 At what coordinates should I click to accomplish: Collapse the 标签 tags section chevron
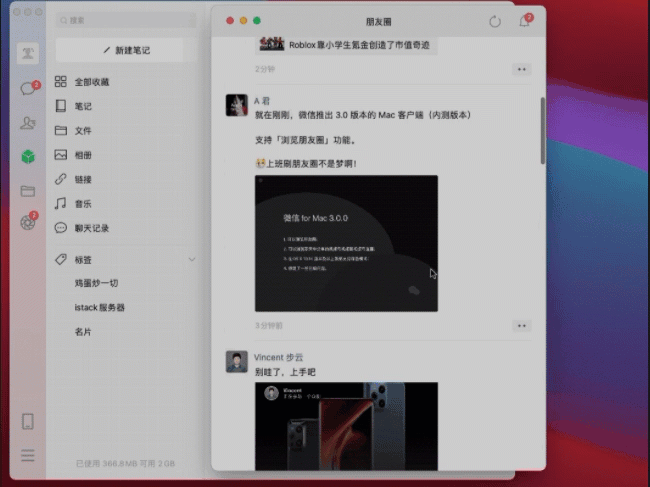click(x=192, y=259)
